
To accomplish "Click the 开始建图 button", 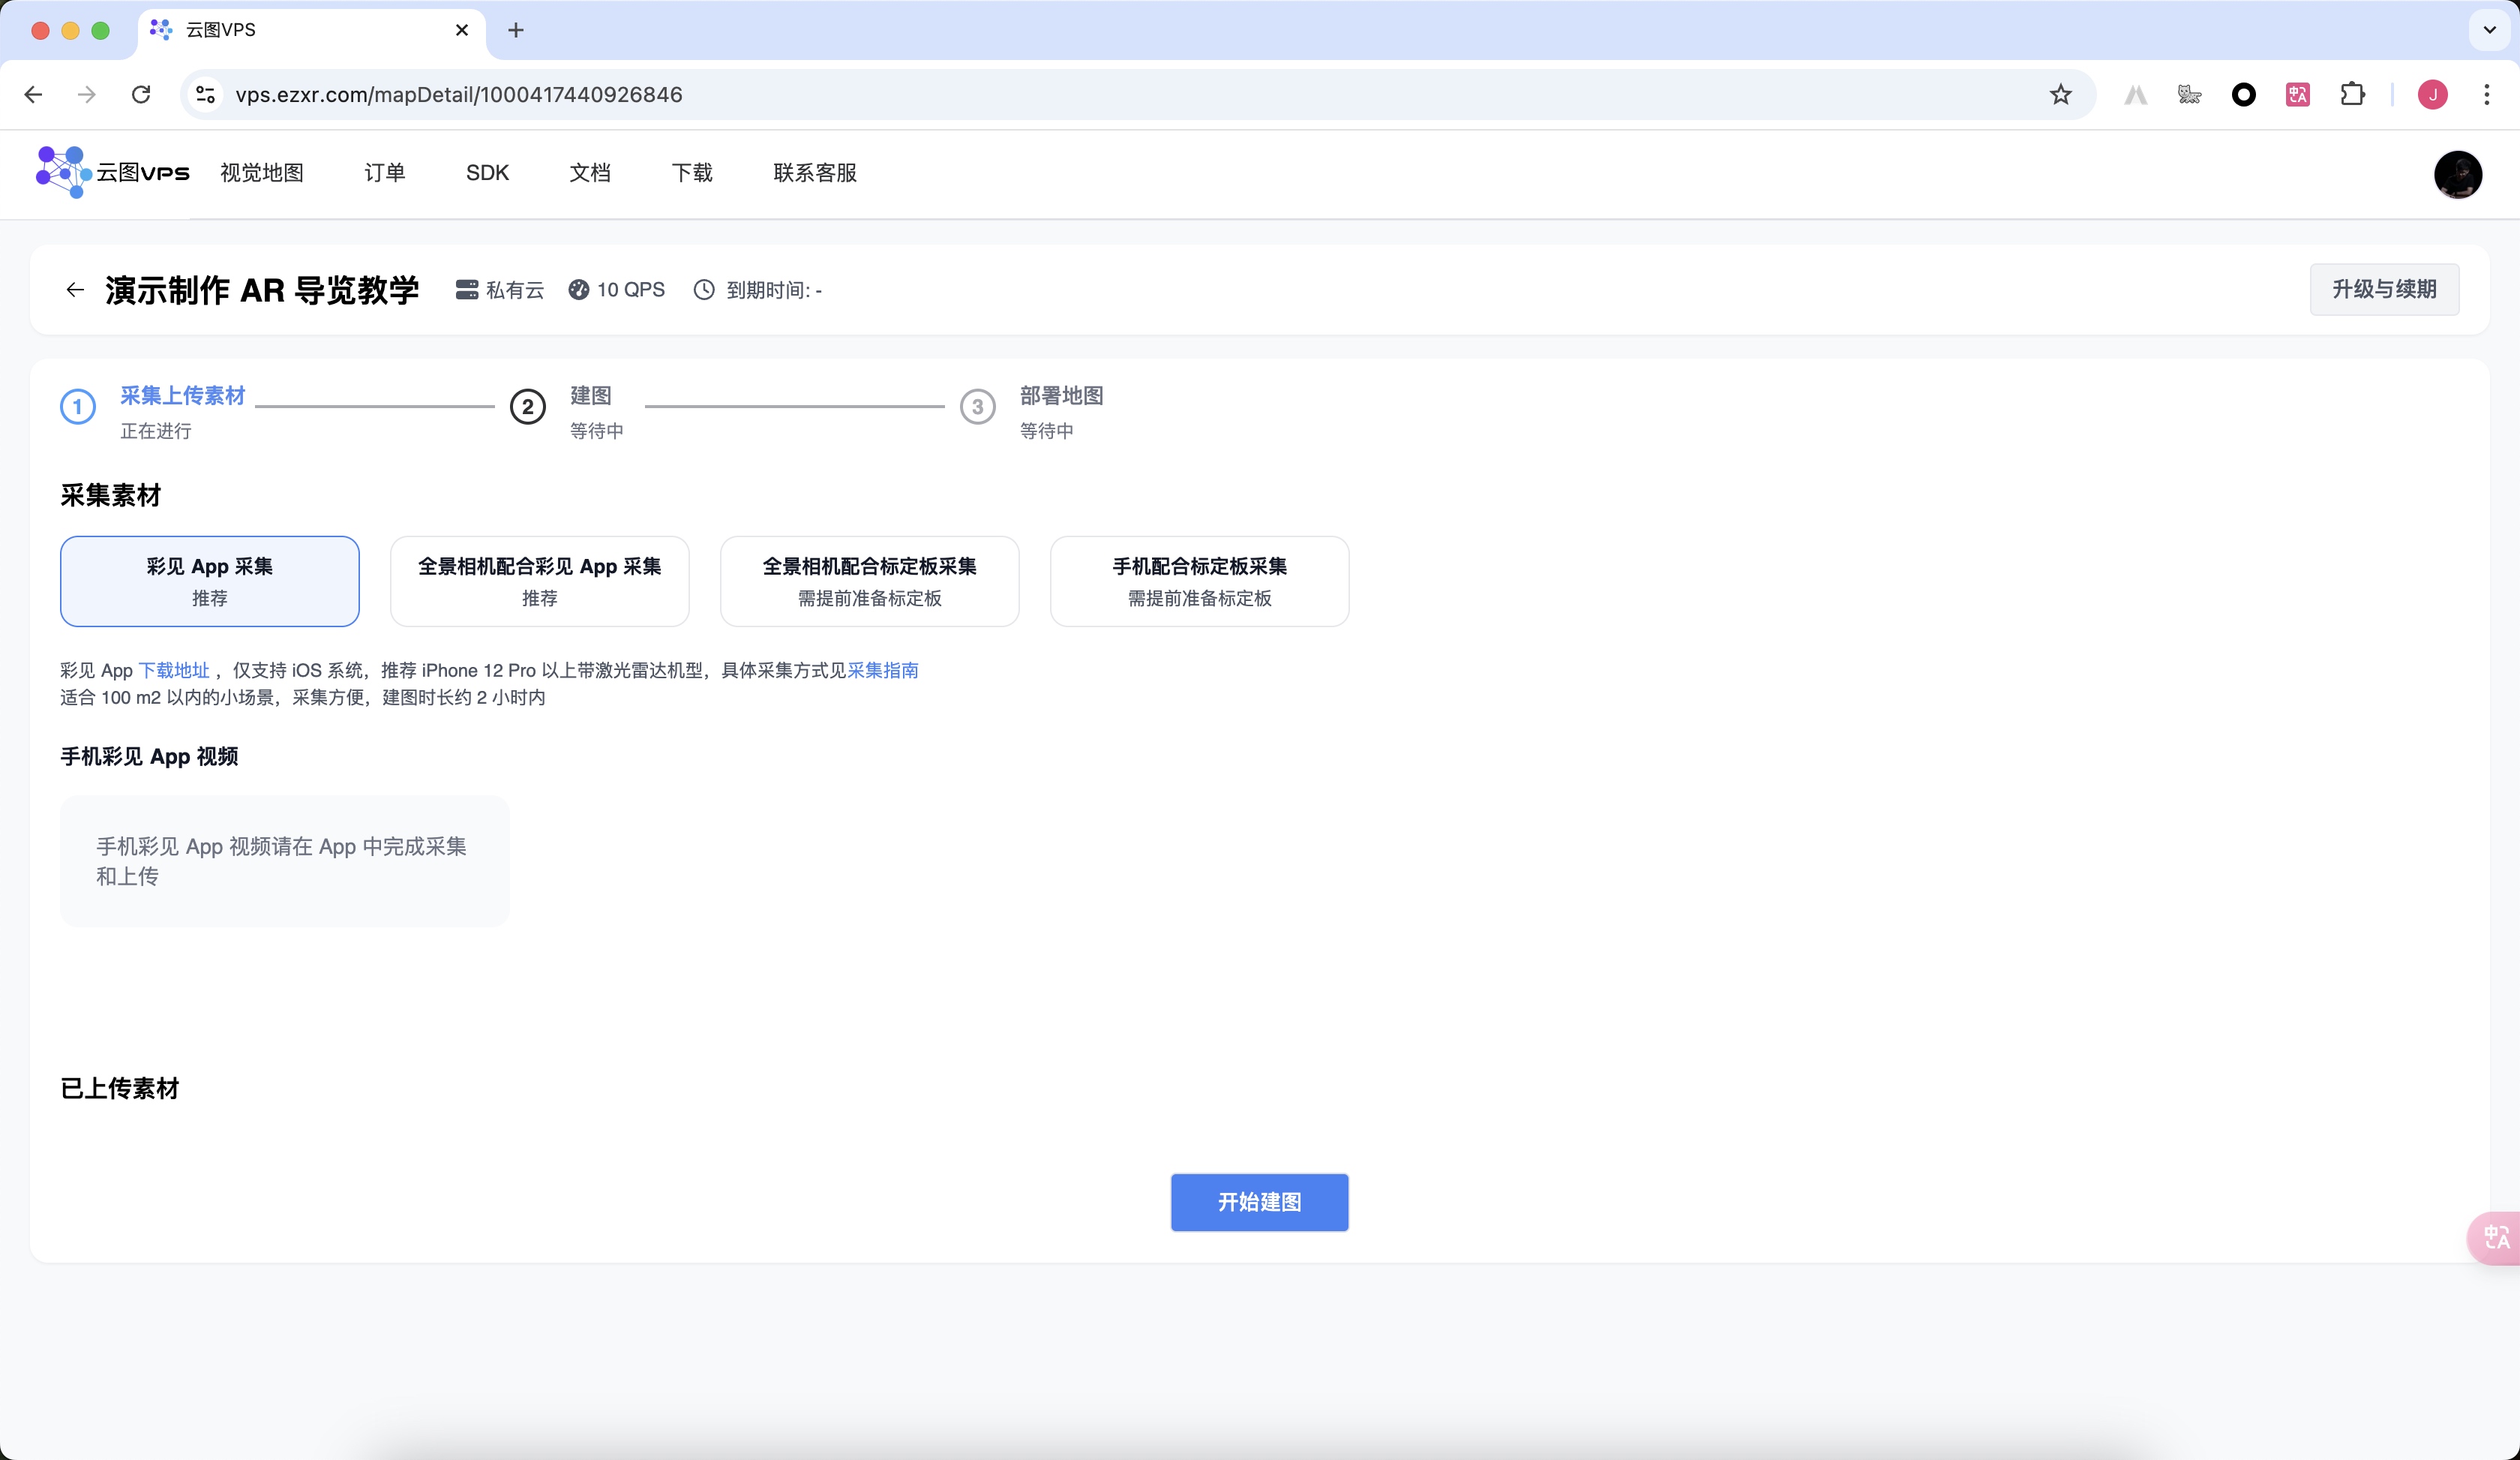I will pyautogui.click(x=1259, y=1202).
